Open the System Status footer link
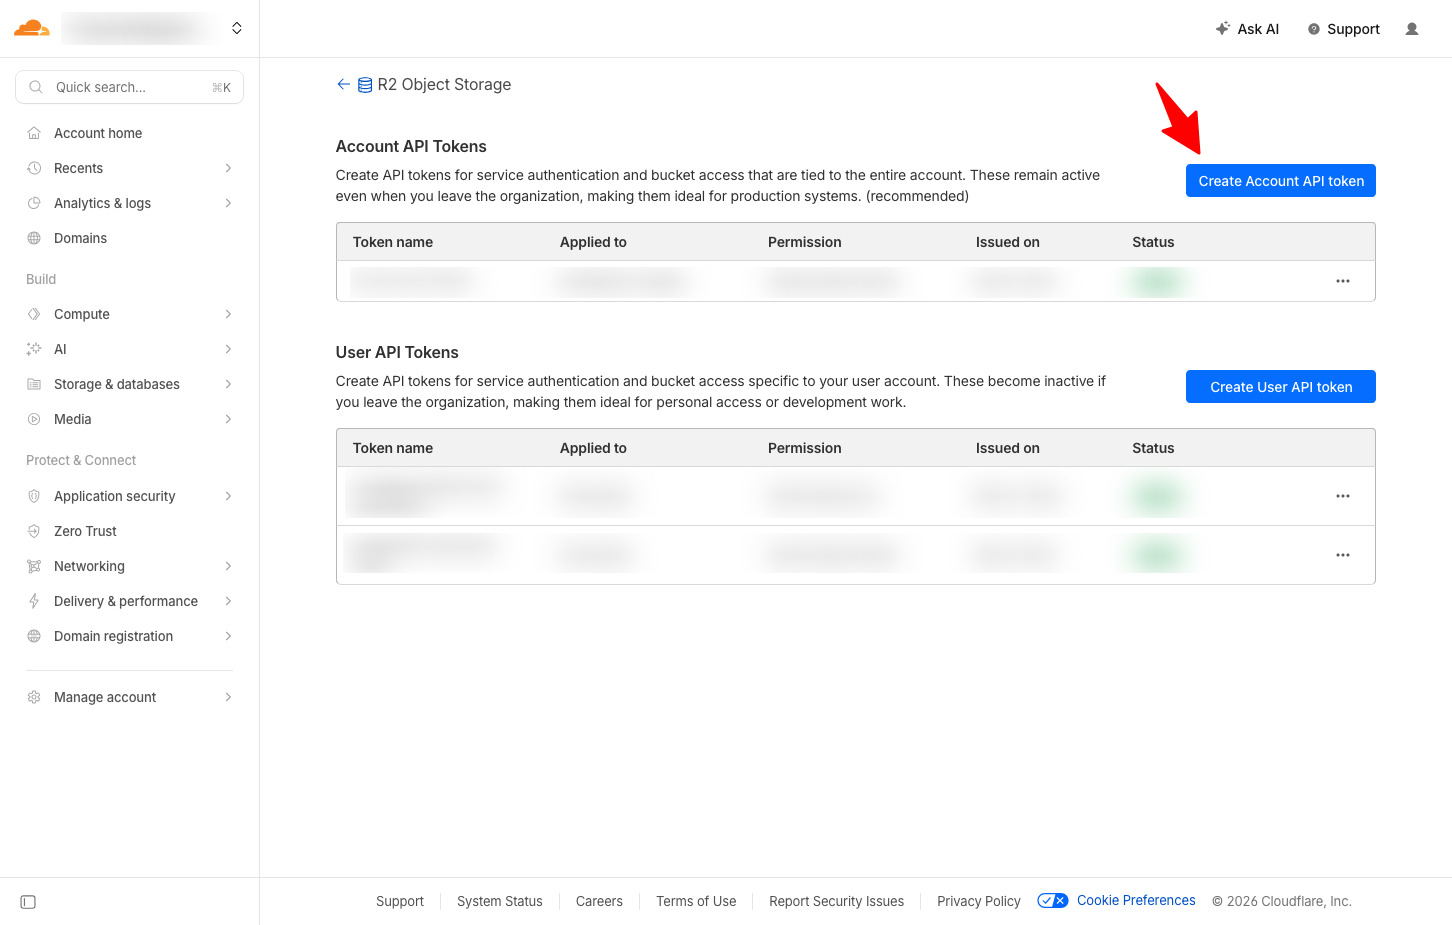 point(499,901)
